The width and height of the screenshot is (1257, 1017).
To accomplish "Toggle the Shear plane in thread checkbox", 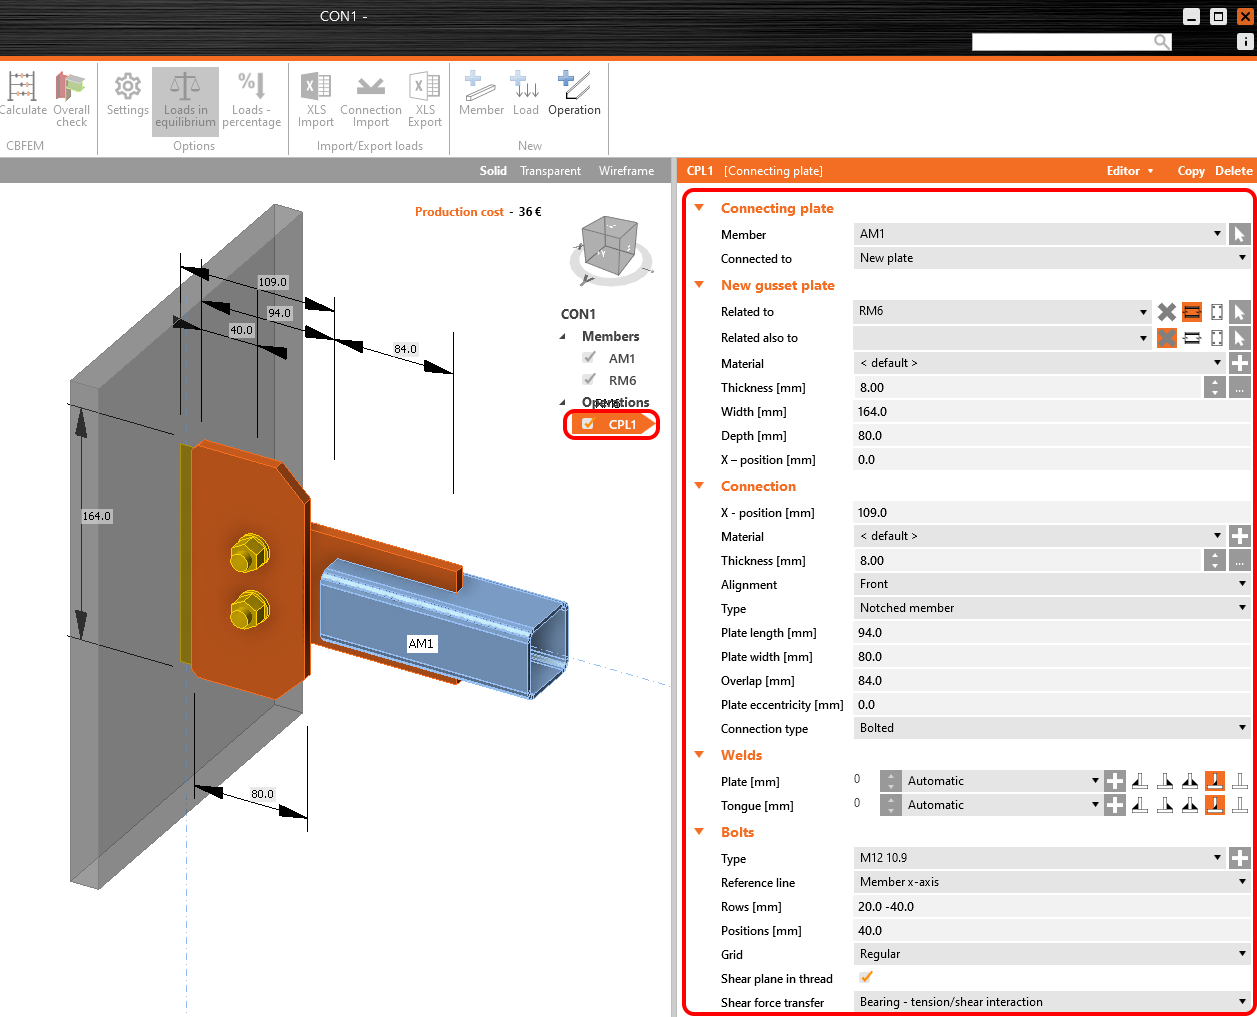I will [x=866, y=978].
